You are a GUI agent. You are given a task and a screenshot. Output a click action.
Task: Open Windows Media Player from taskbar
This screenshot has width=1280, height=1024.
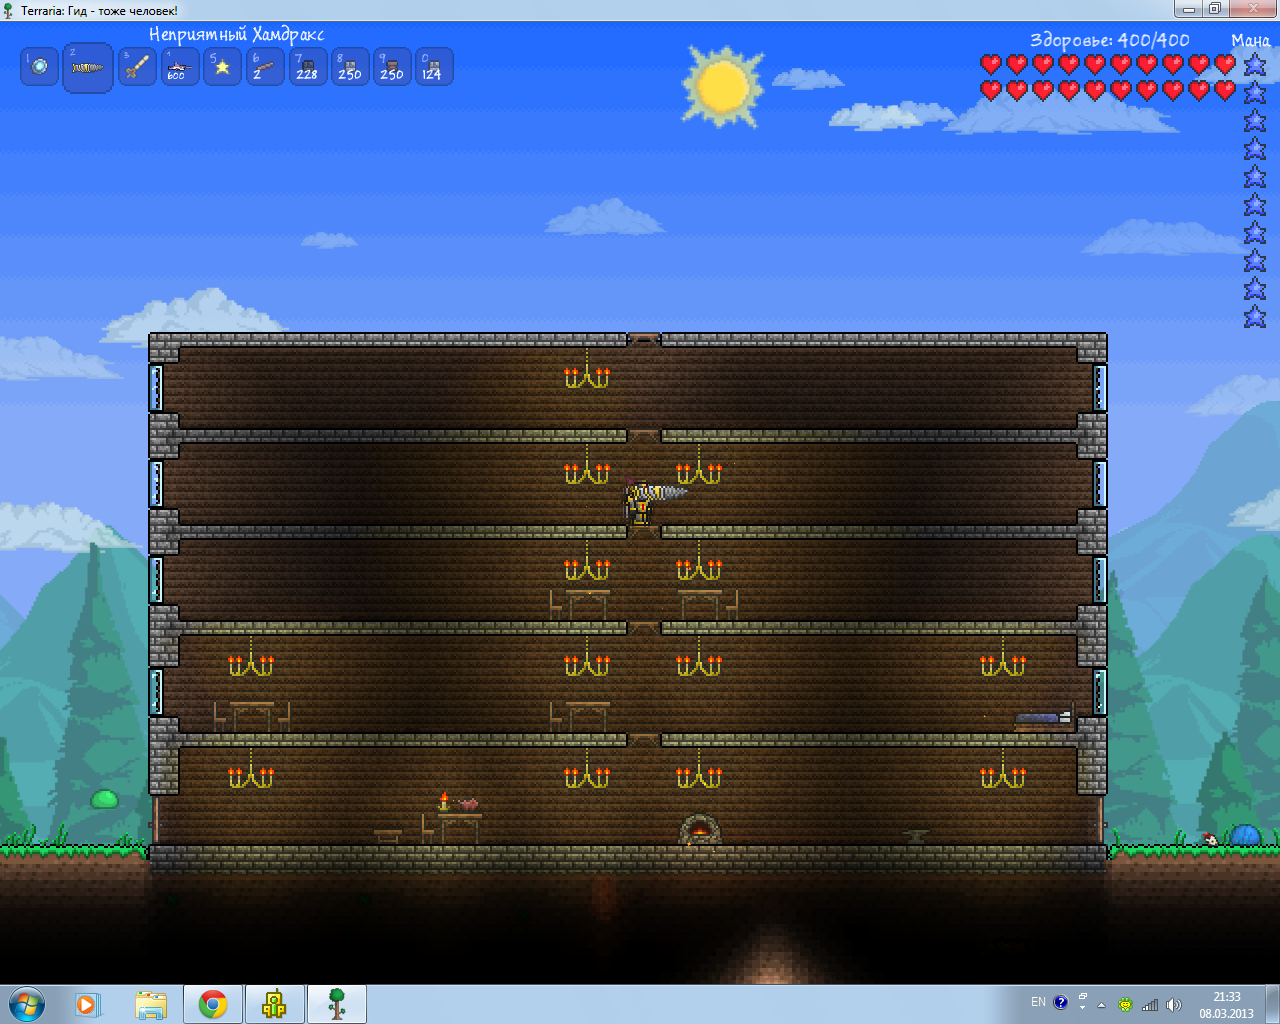88,1004
